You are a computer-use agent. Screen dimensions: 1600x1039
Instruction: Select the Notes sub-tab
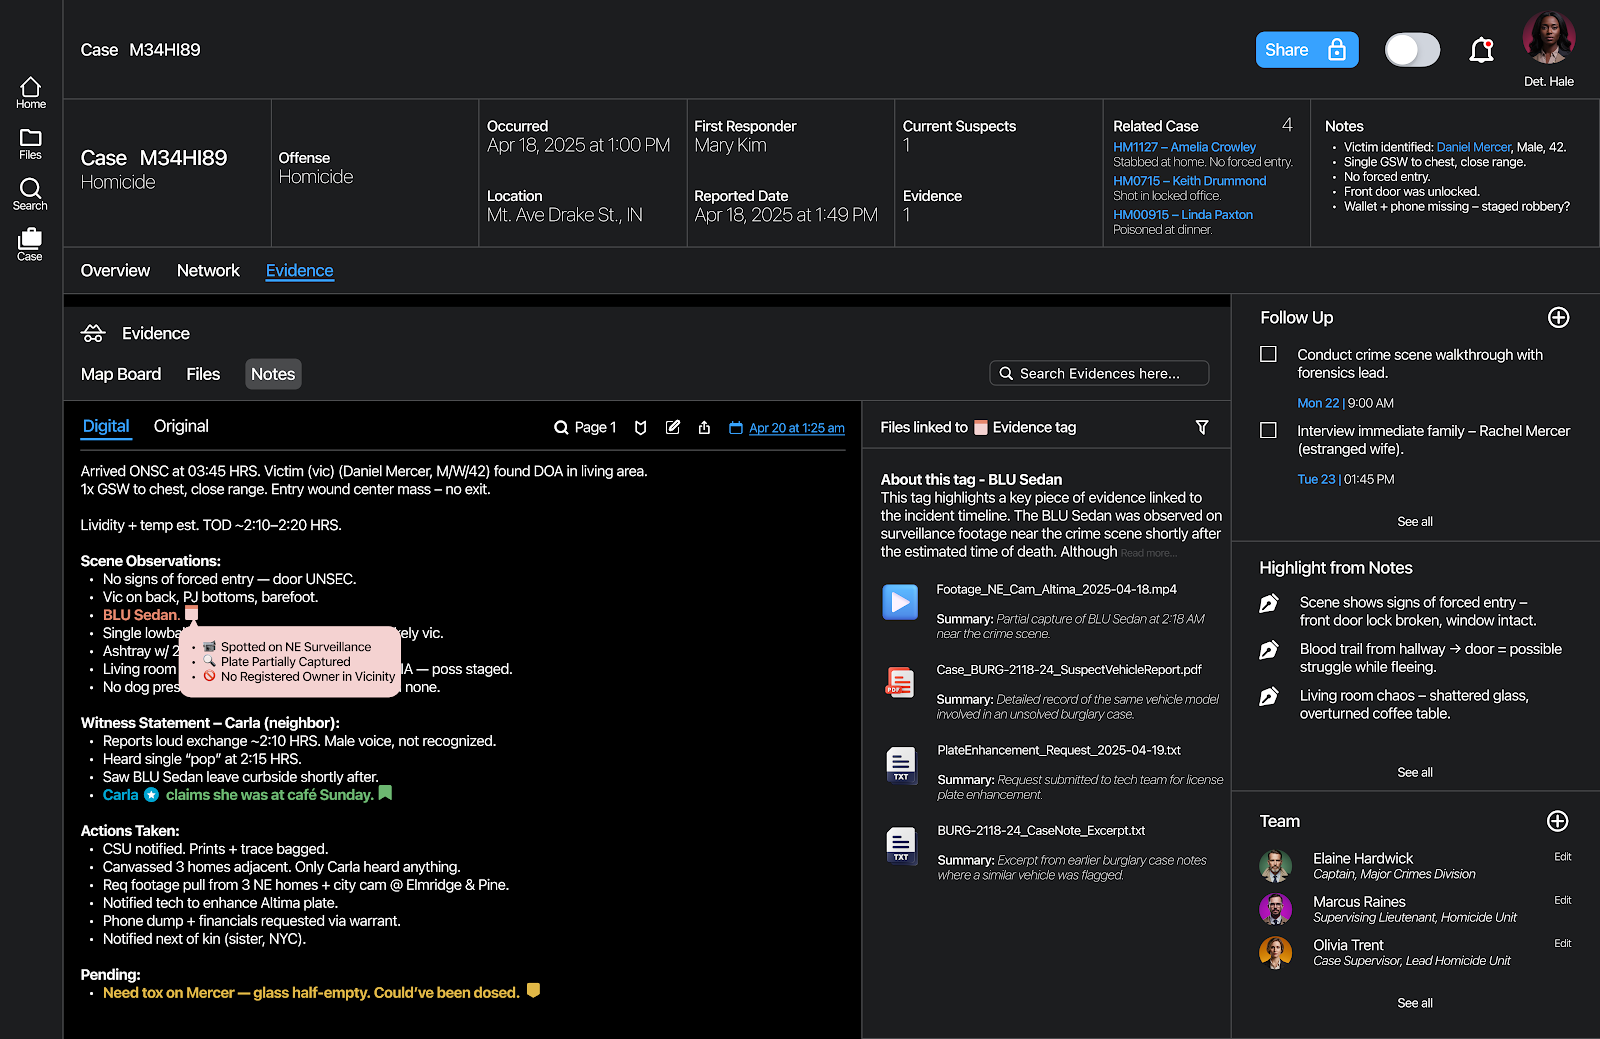(273, 374)
